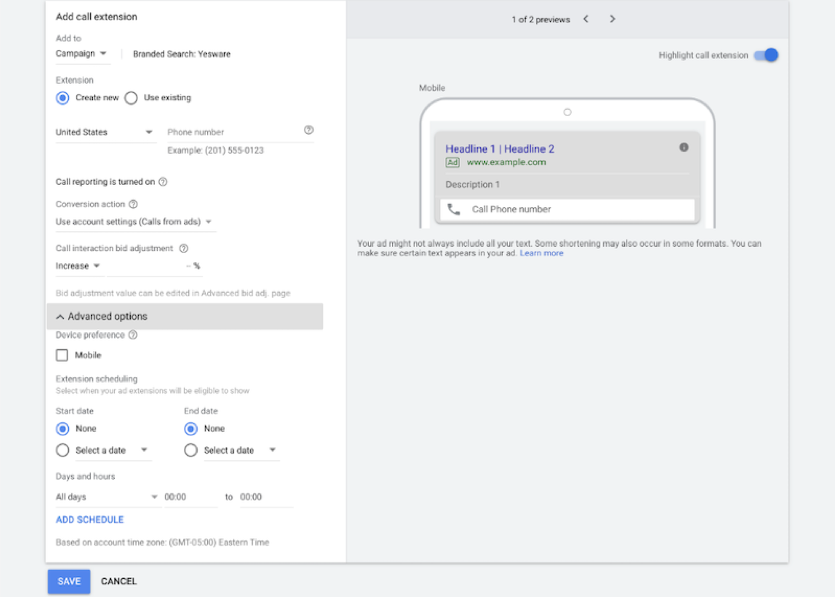Image resolution: width=835 pixels, height=597 pixels.
Task: Click the schedule end time 00:00 field
Action: click(266, 497)
